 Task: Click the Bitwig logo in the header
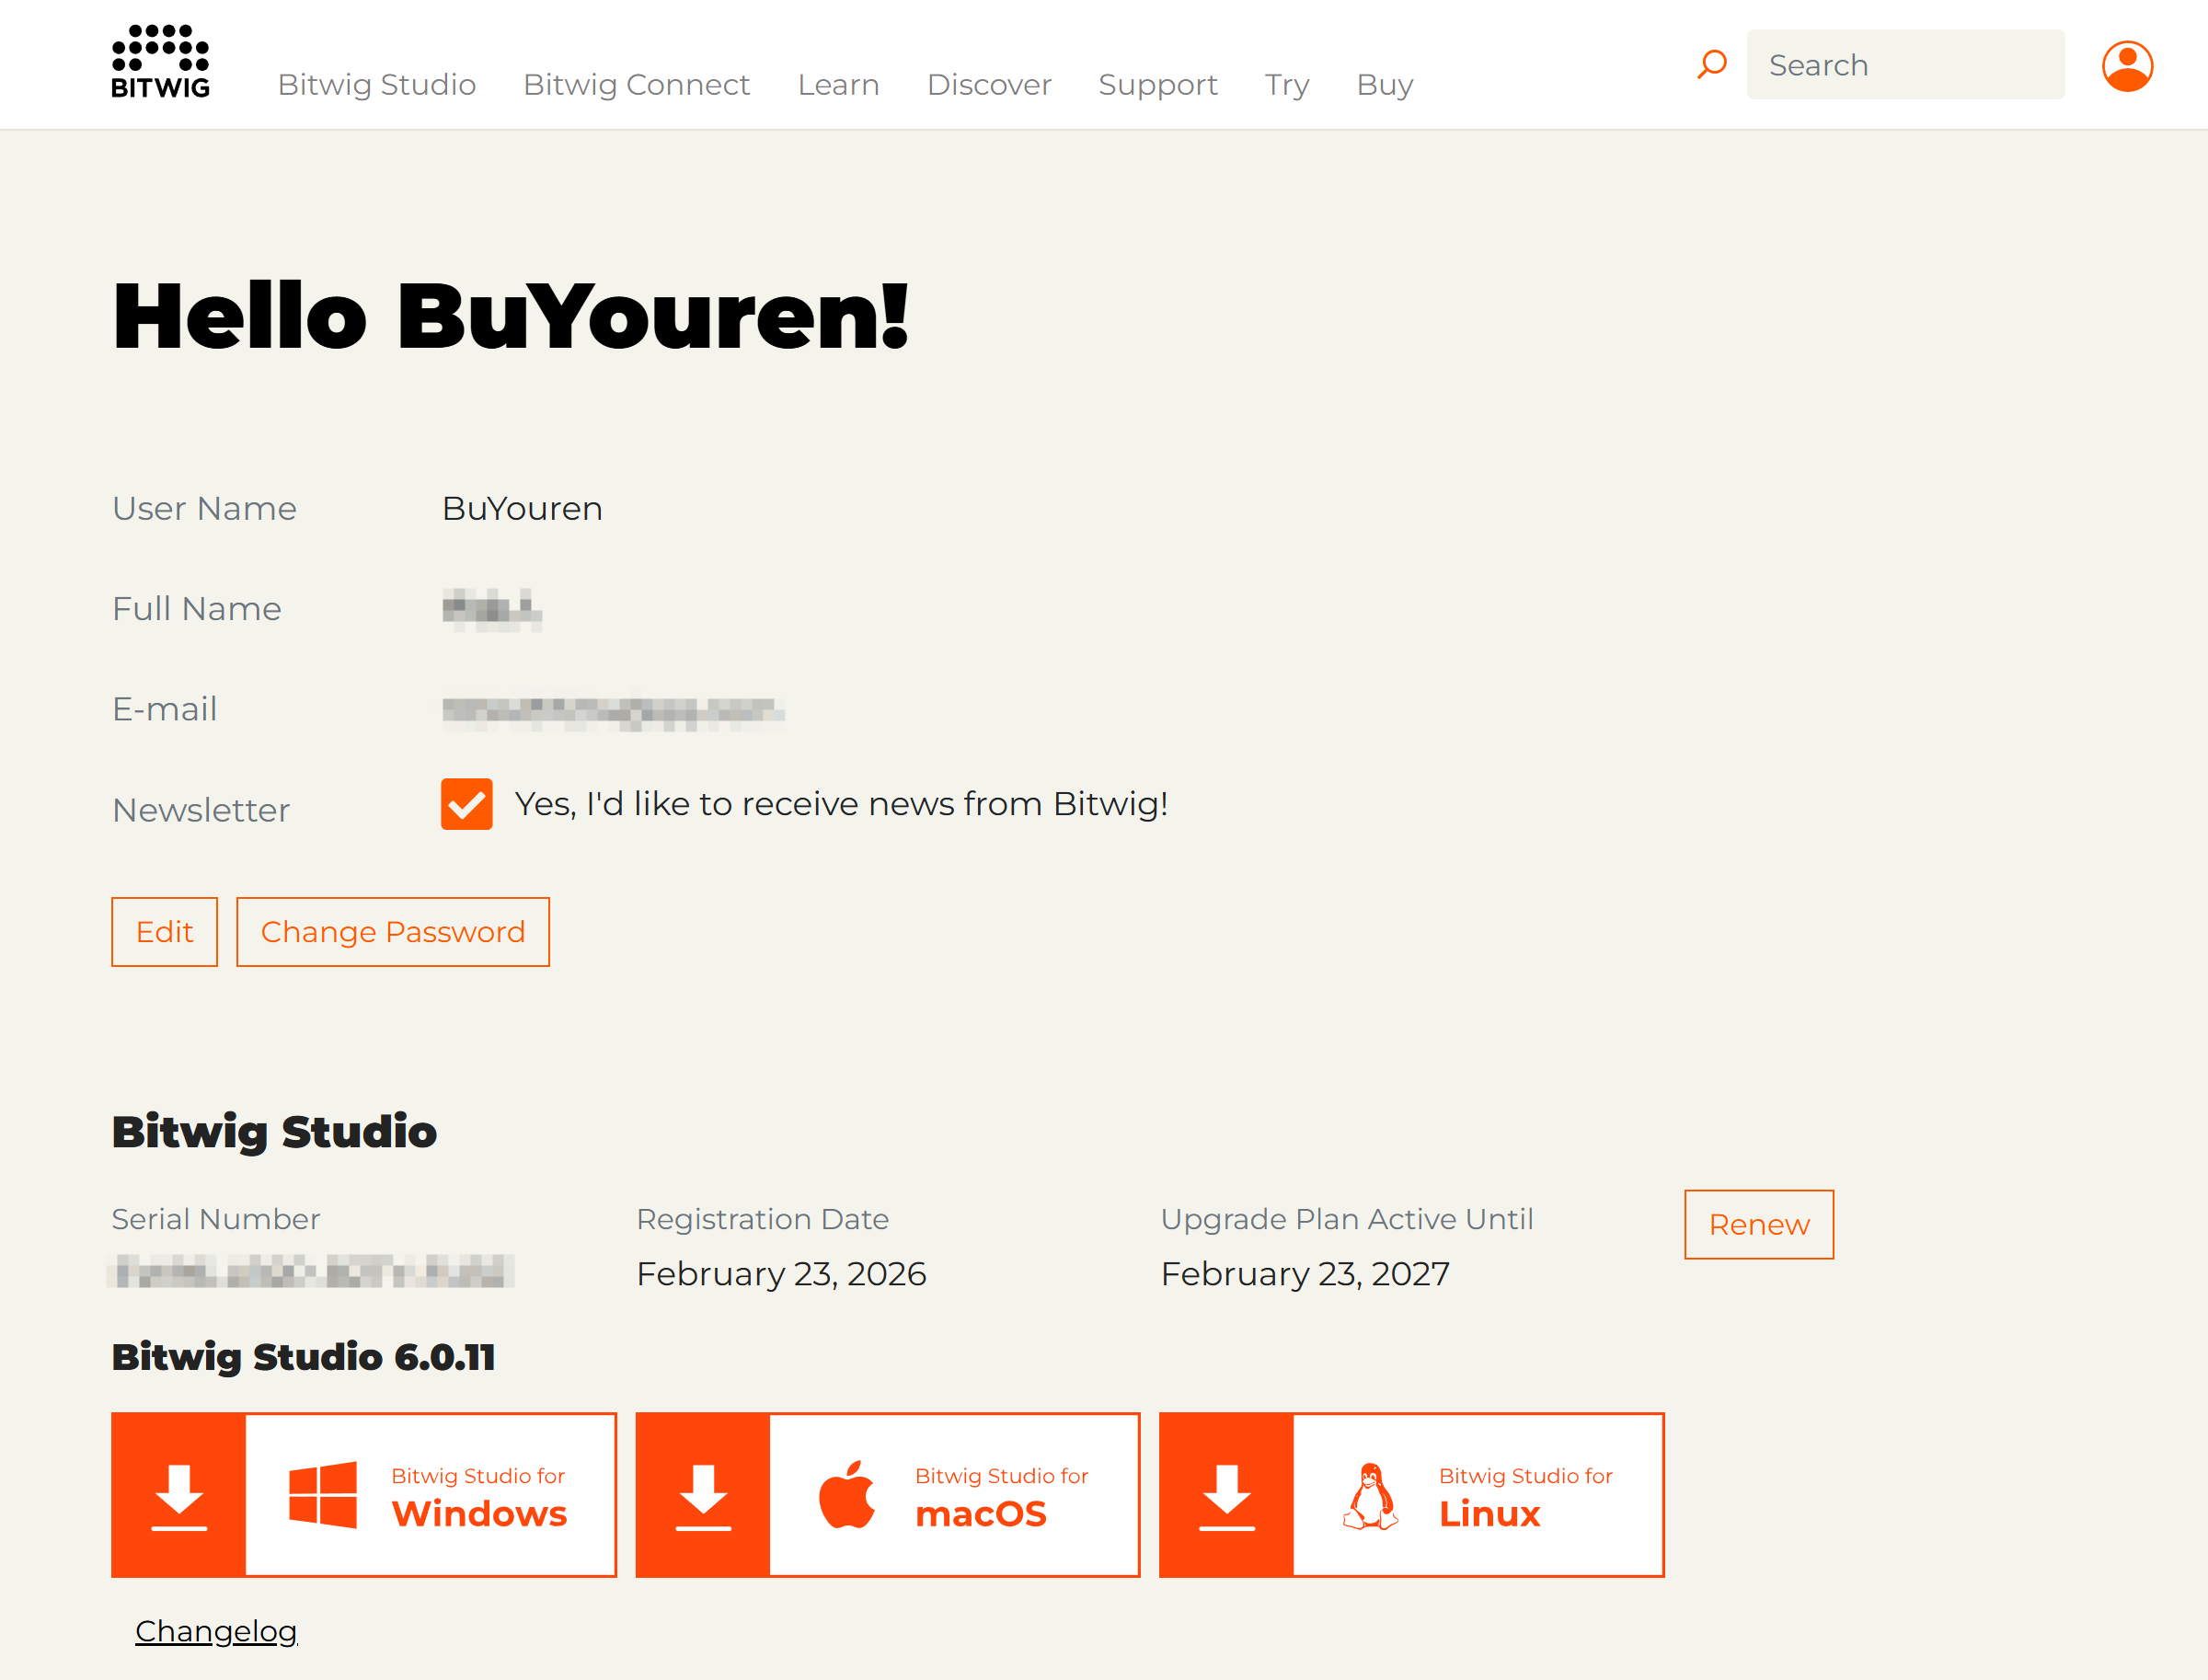[161, 61]
